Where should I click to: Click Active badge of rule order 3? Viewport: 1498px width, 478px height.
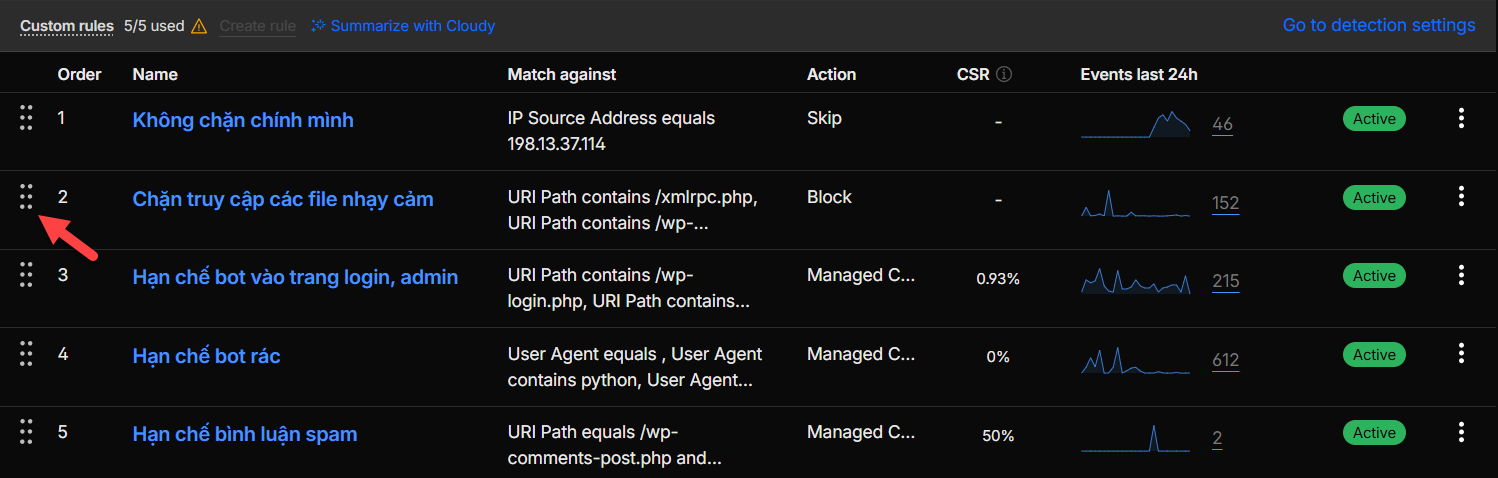pyautogui.click(x=1373, y=276)
